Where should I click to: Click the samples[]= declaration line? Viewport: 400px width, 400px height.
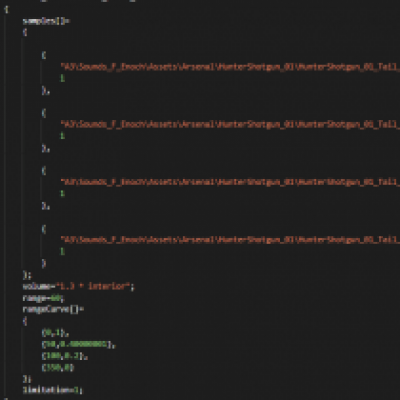tap(46, 21)
